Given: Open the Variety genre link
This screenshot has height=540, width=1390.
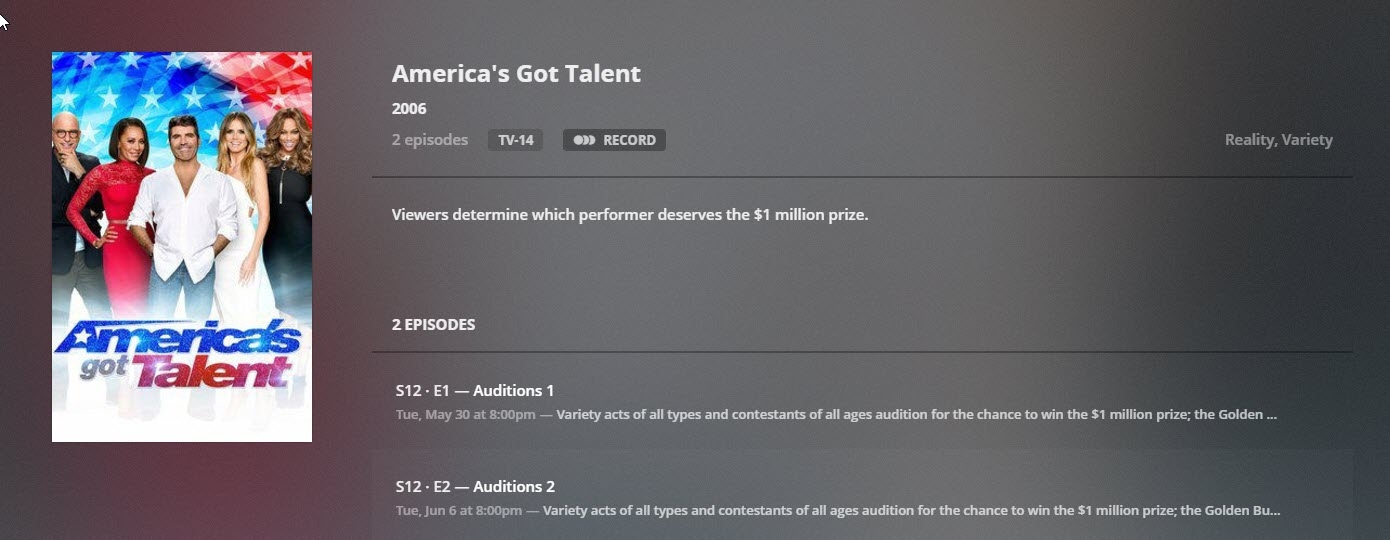Looking at the screenshot, I should (x=1308, y=140).
